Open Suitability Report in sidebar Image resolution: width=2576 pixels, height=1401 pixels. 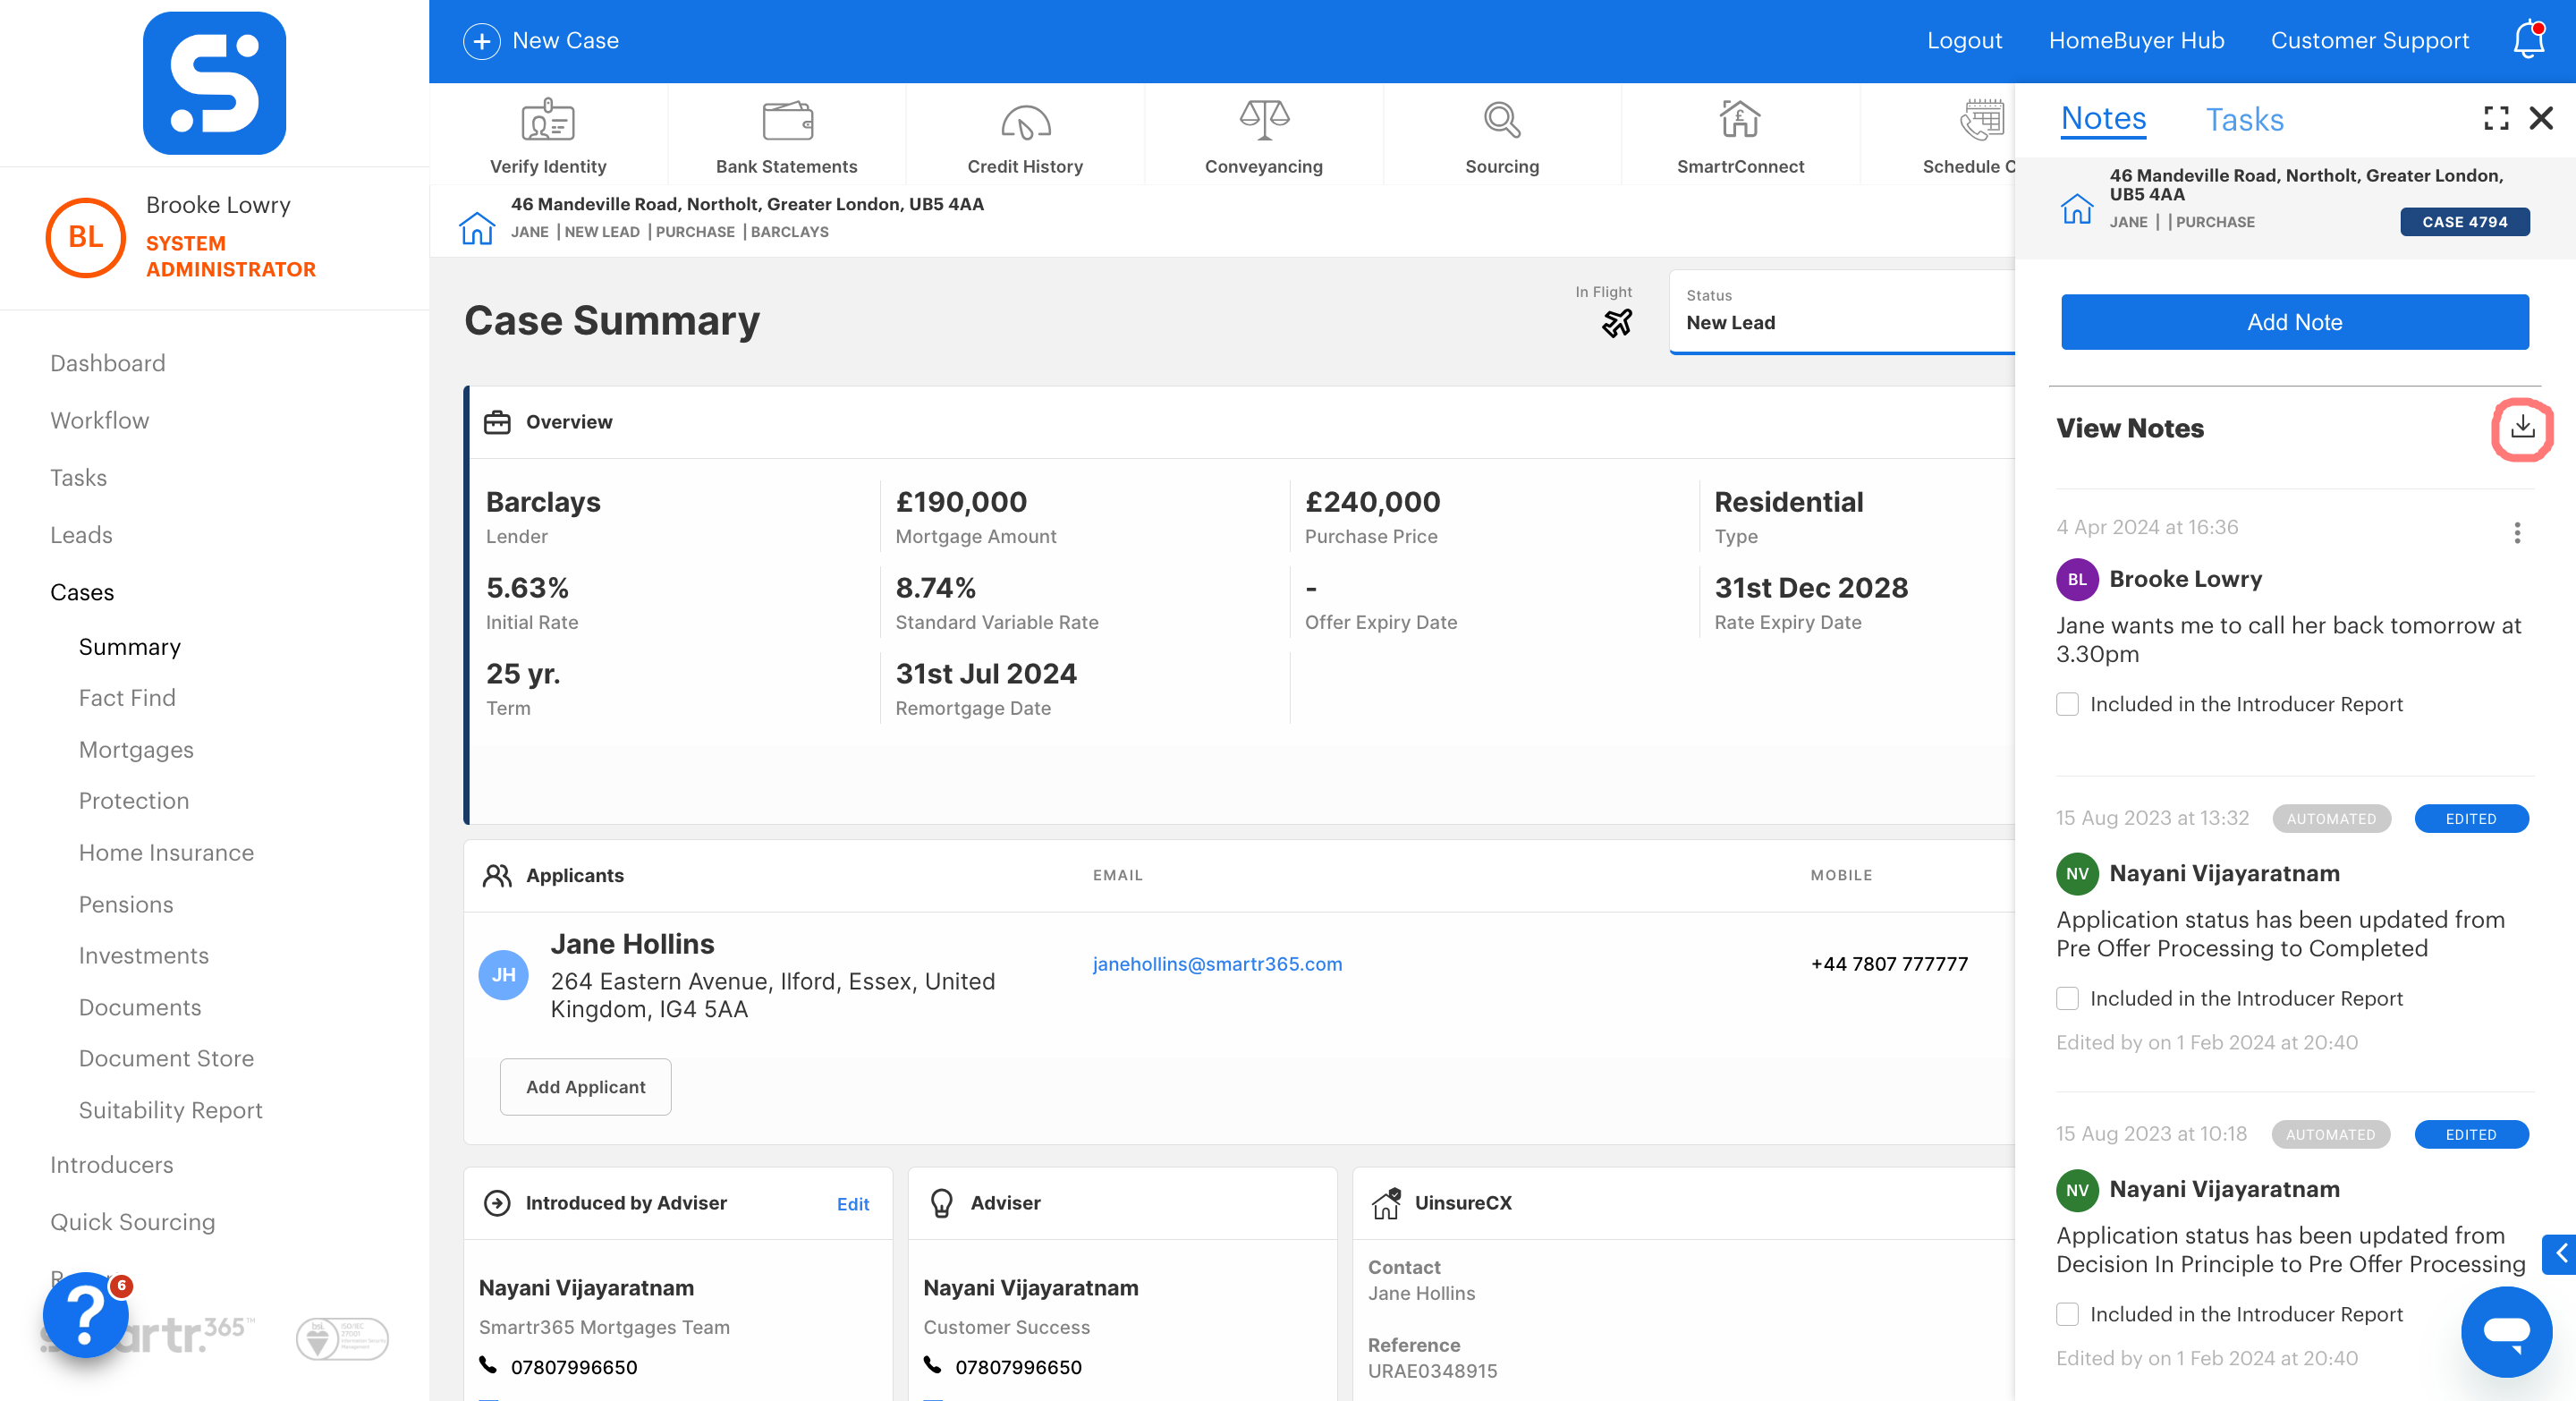point(170,1110)
